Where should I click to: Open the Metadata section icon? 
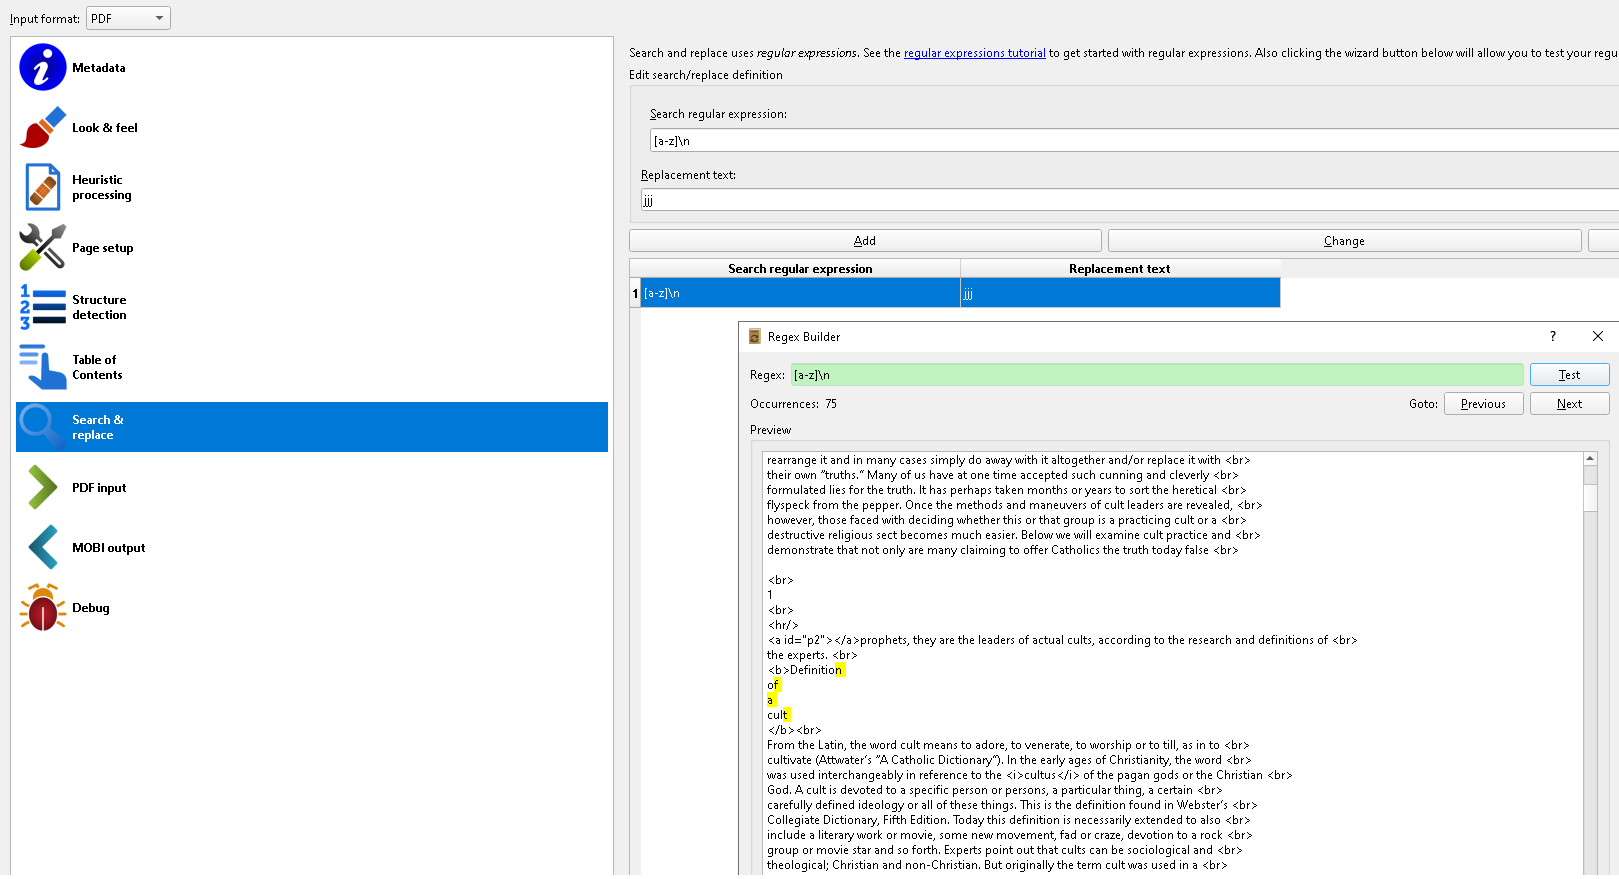click(42, 68)
